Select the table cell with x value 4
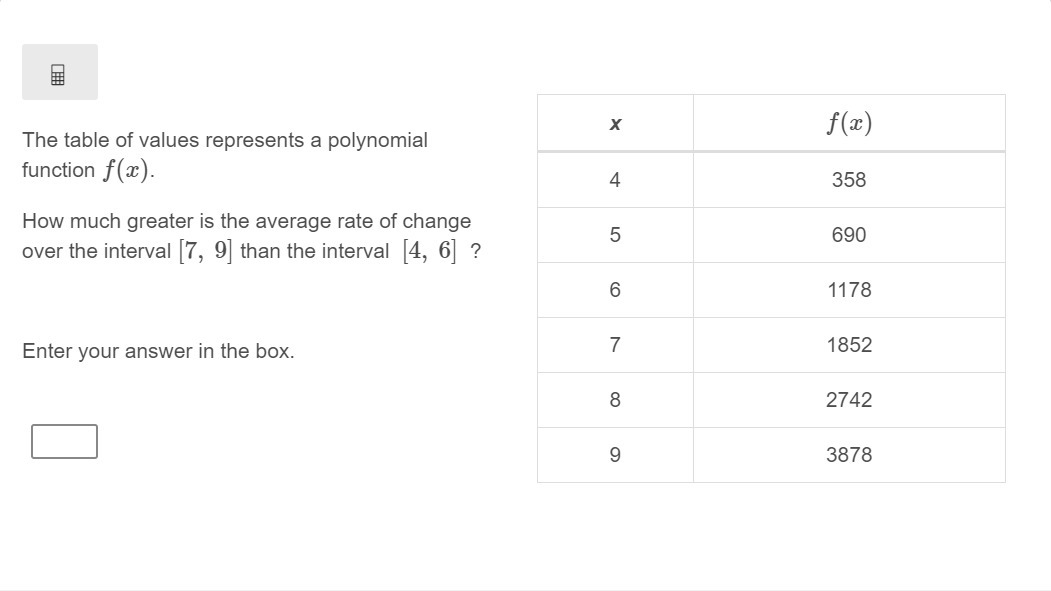Image resolution: width=1051 pixels, height=591 pixels. tap(615, 180)
